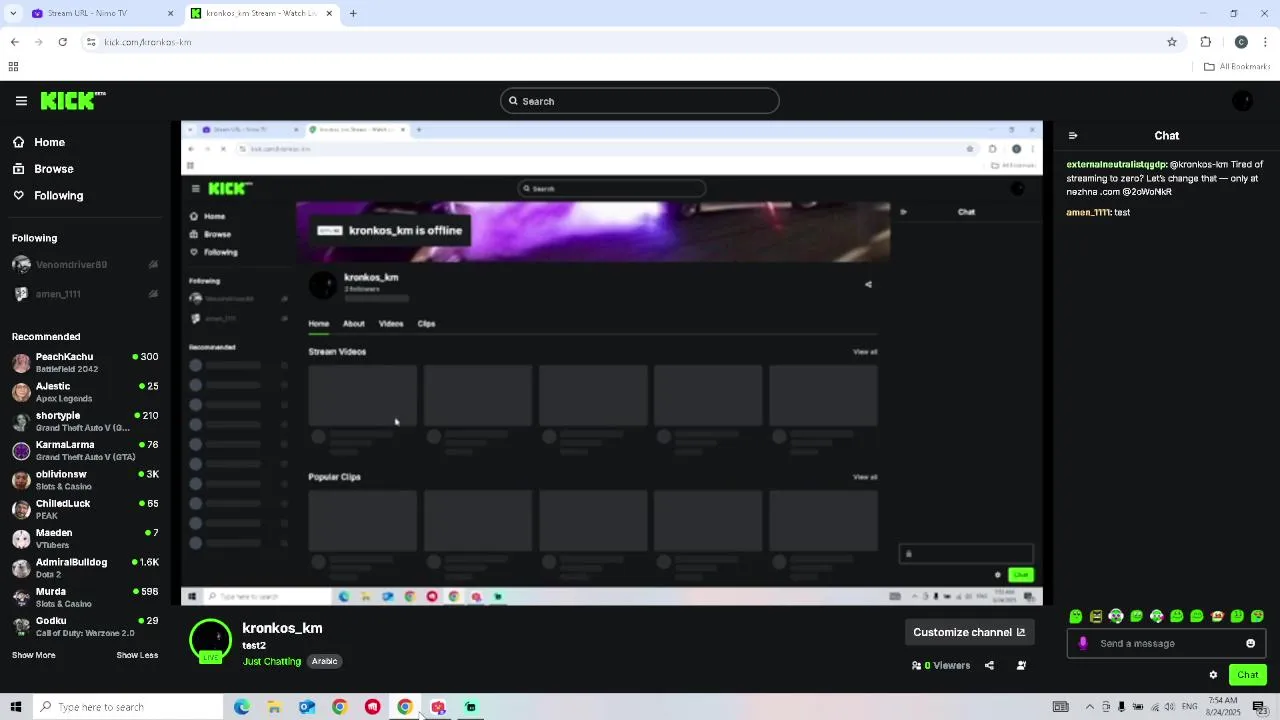Open the ChilledLuck PEAK channel

click(x=85, y=509)
